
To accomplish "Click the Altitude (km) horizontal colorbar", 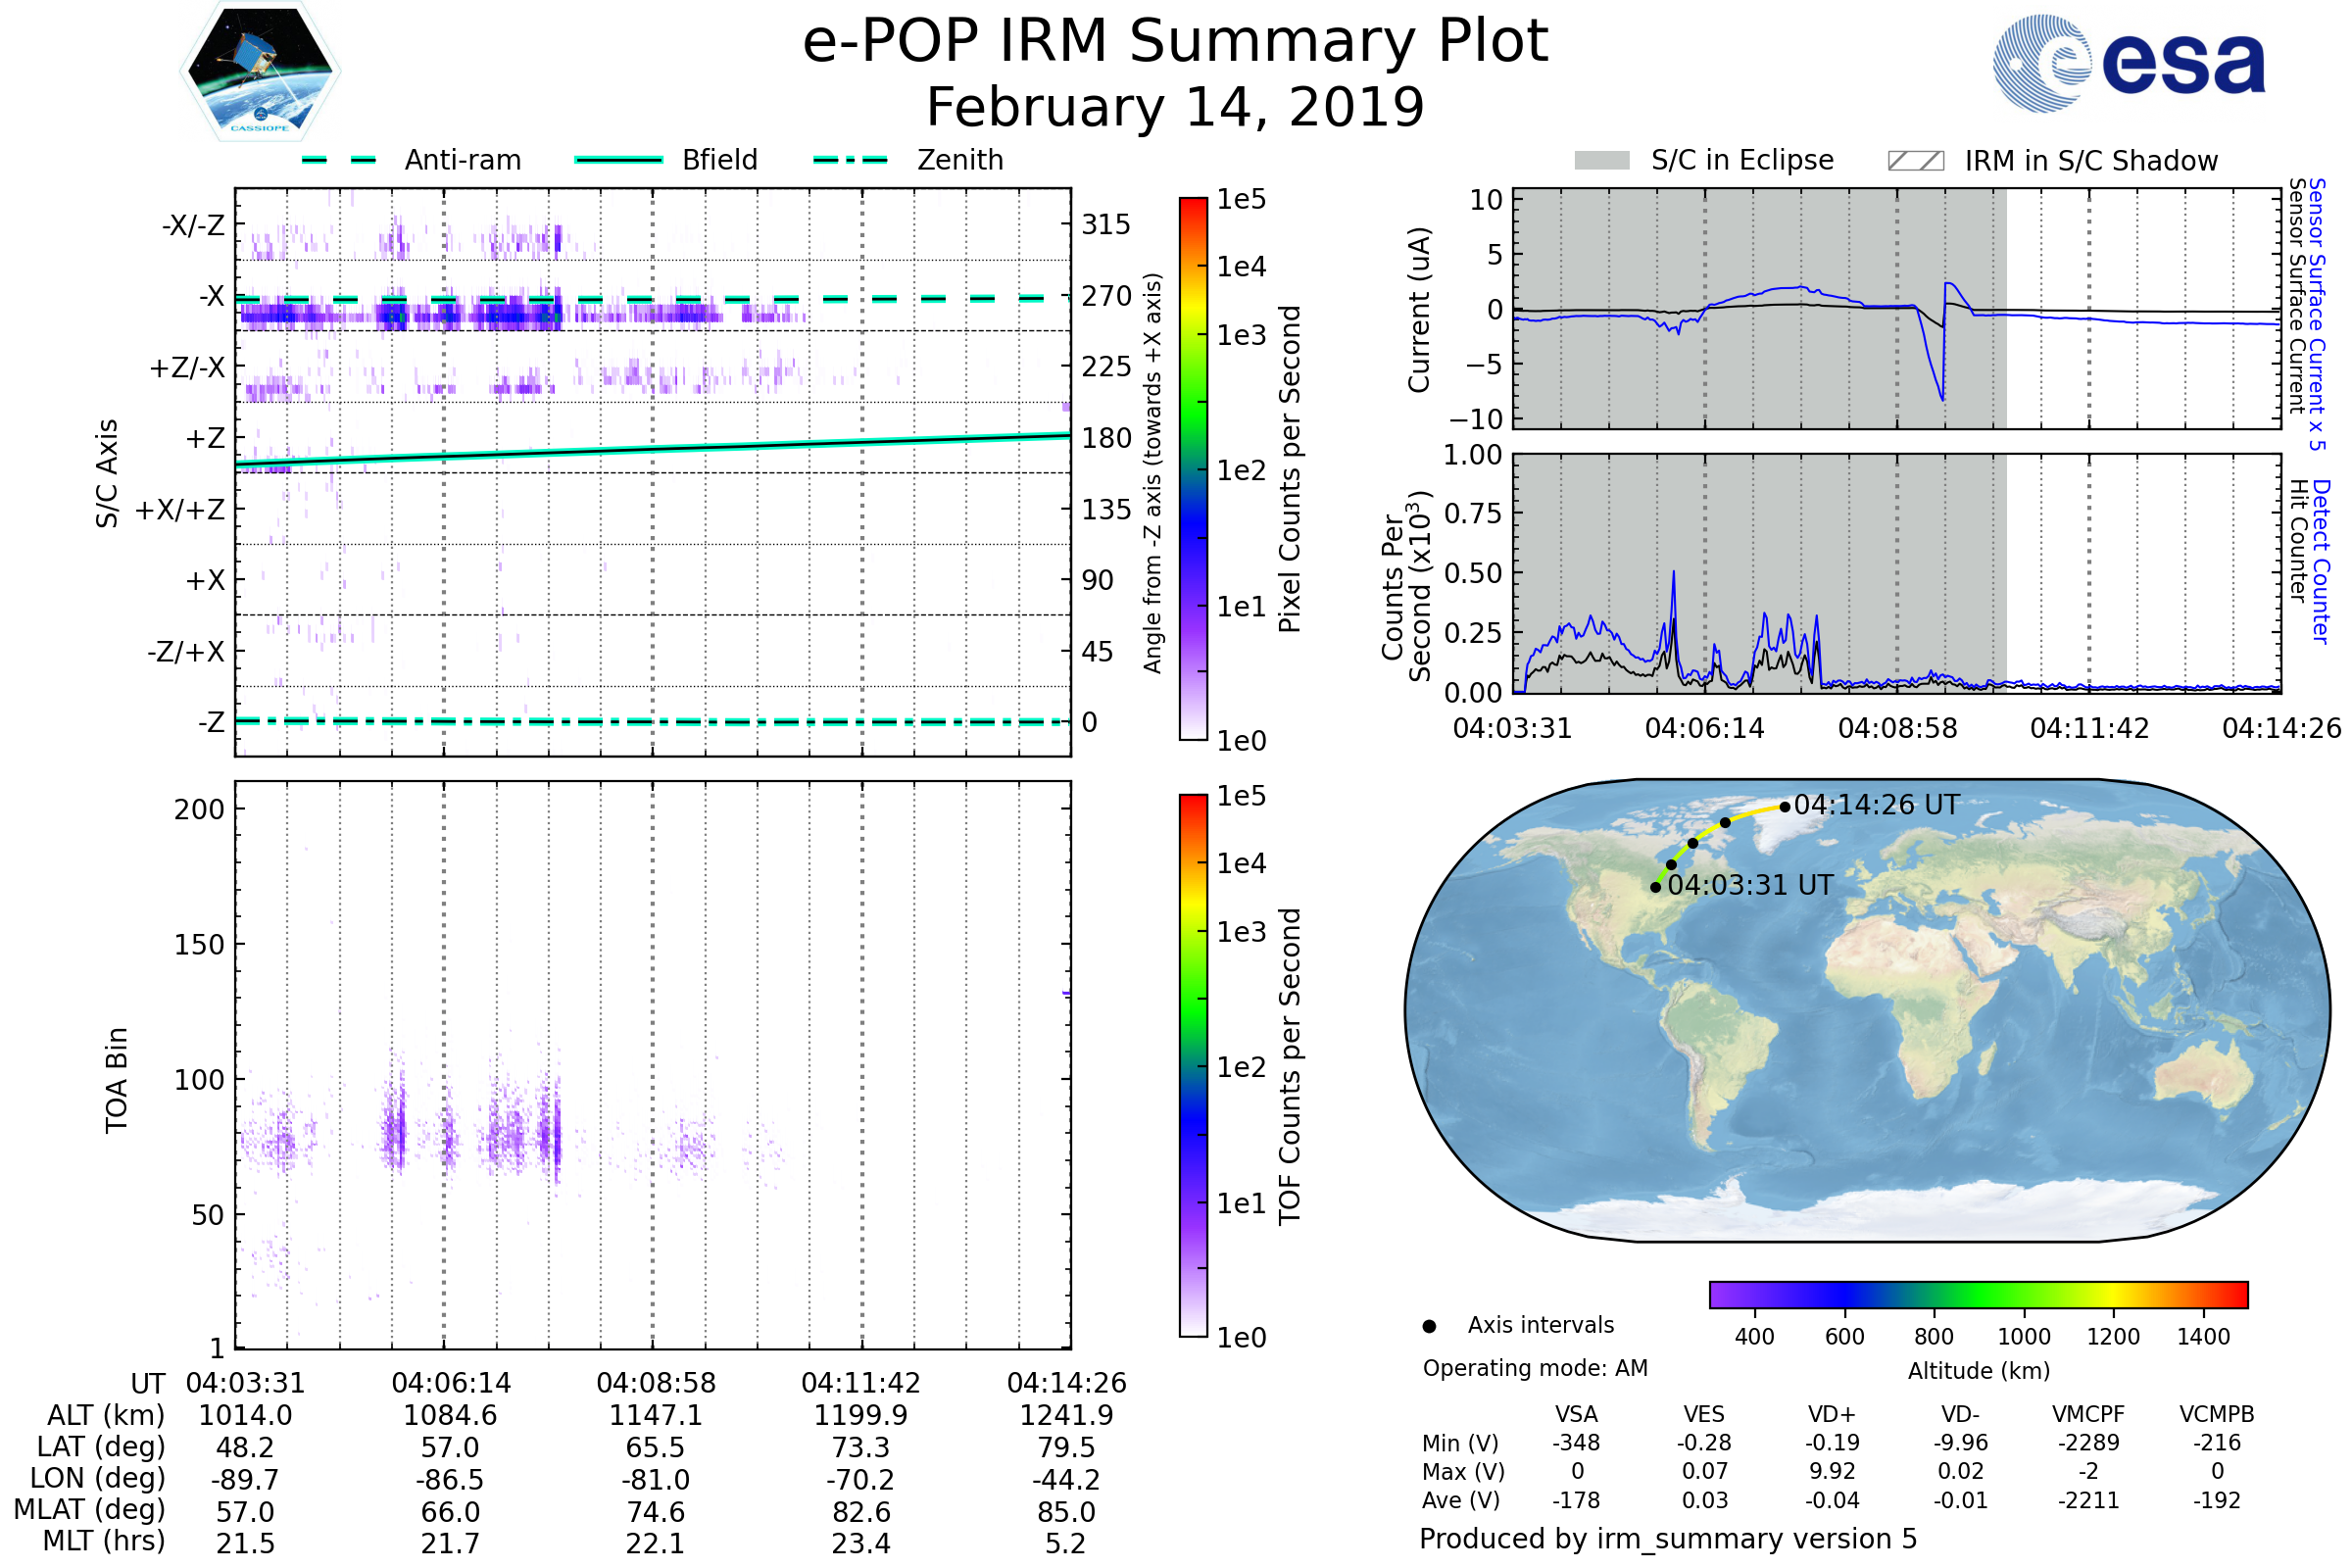I will point(1978,1294).
